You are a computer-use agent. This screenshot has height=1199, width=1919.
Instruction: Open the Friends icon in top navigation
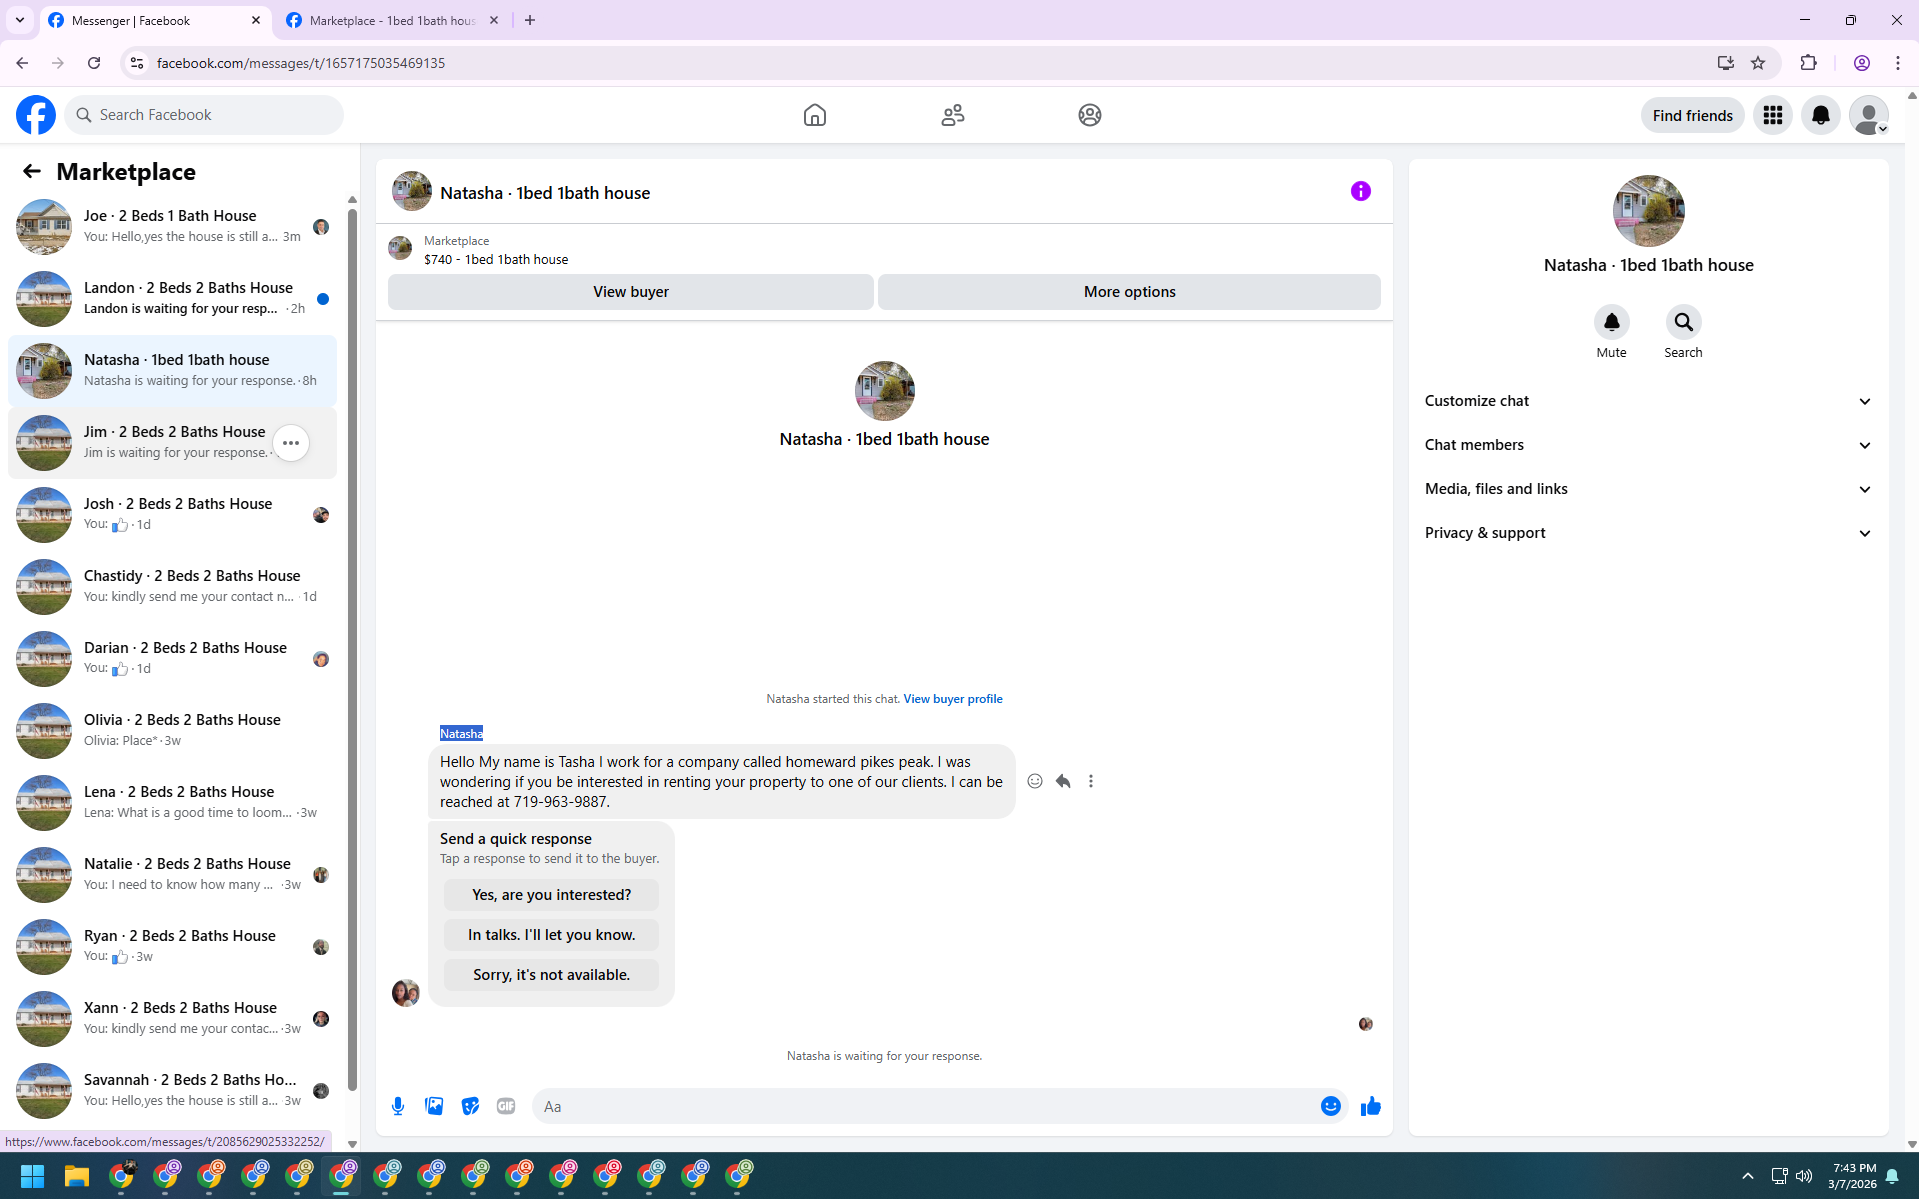pos(953,115)
